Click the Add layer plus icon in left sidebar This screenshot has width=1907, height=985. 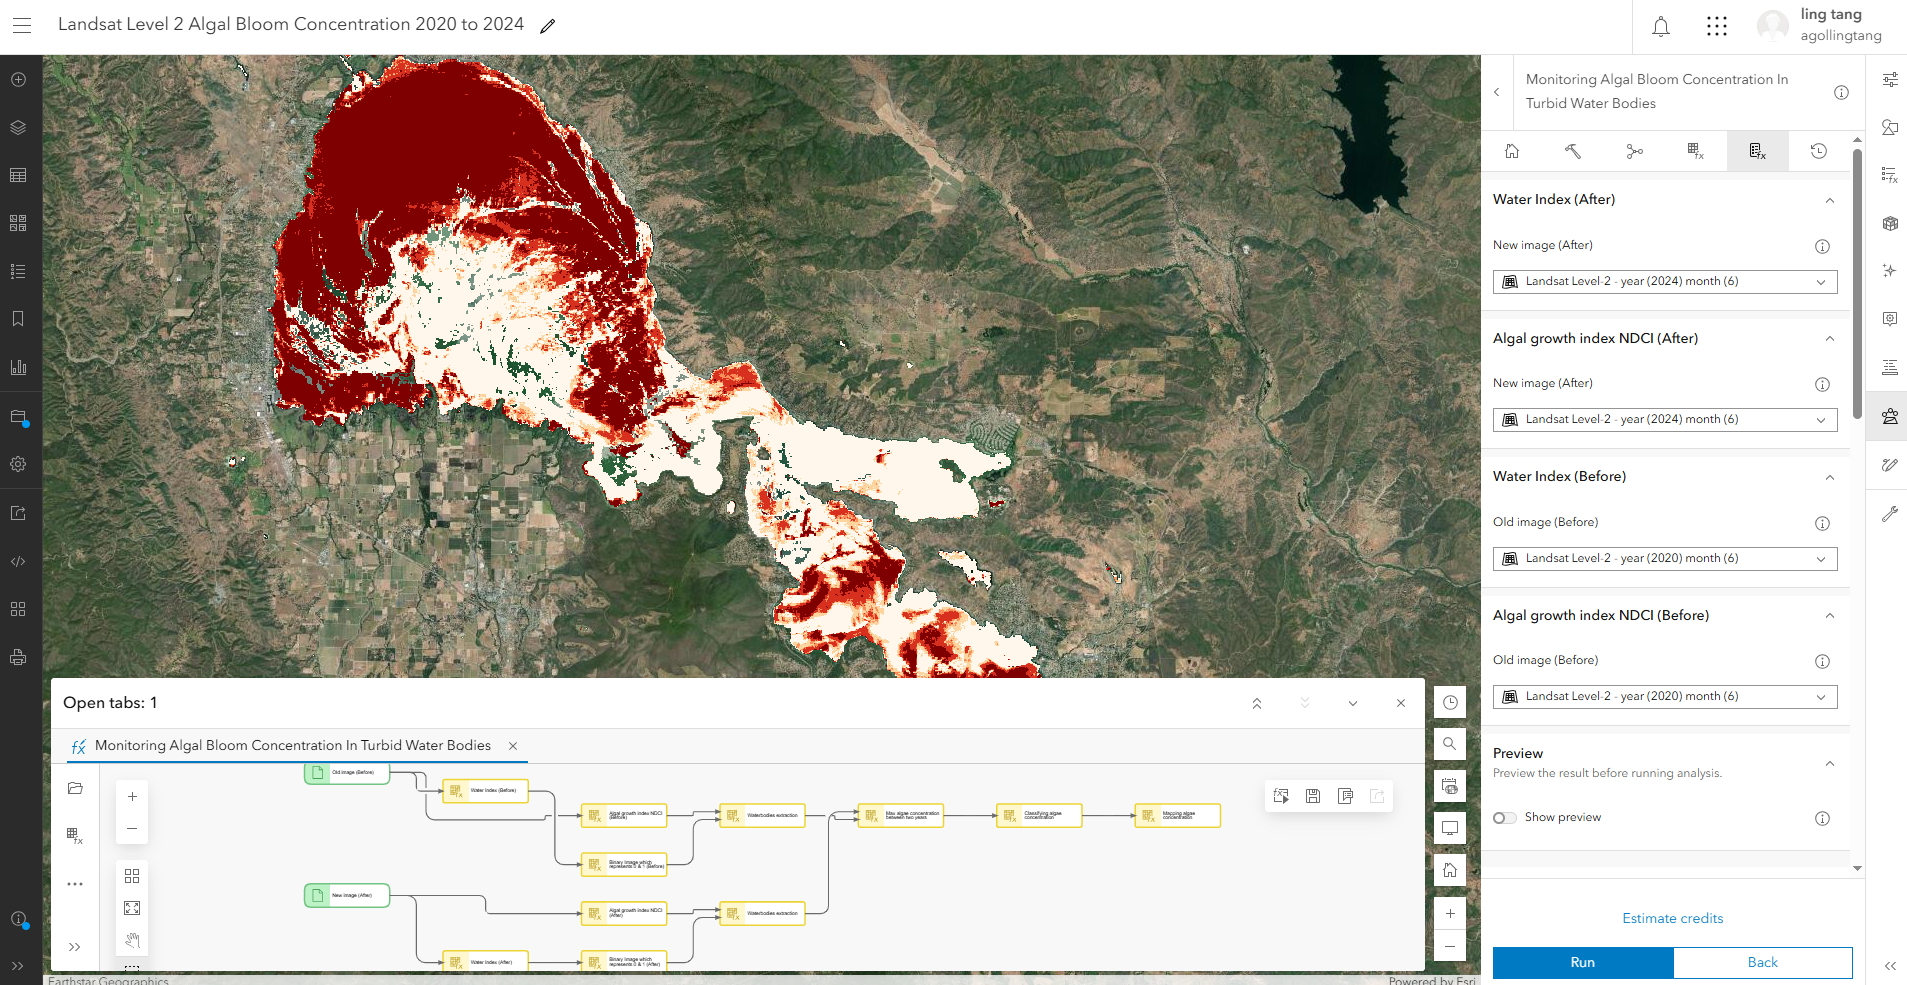tap(18, 79)
